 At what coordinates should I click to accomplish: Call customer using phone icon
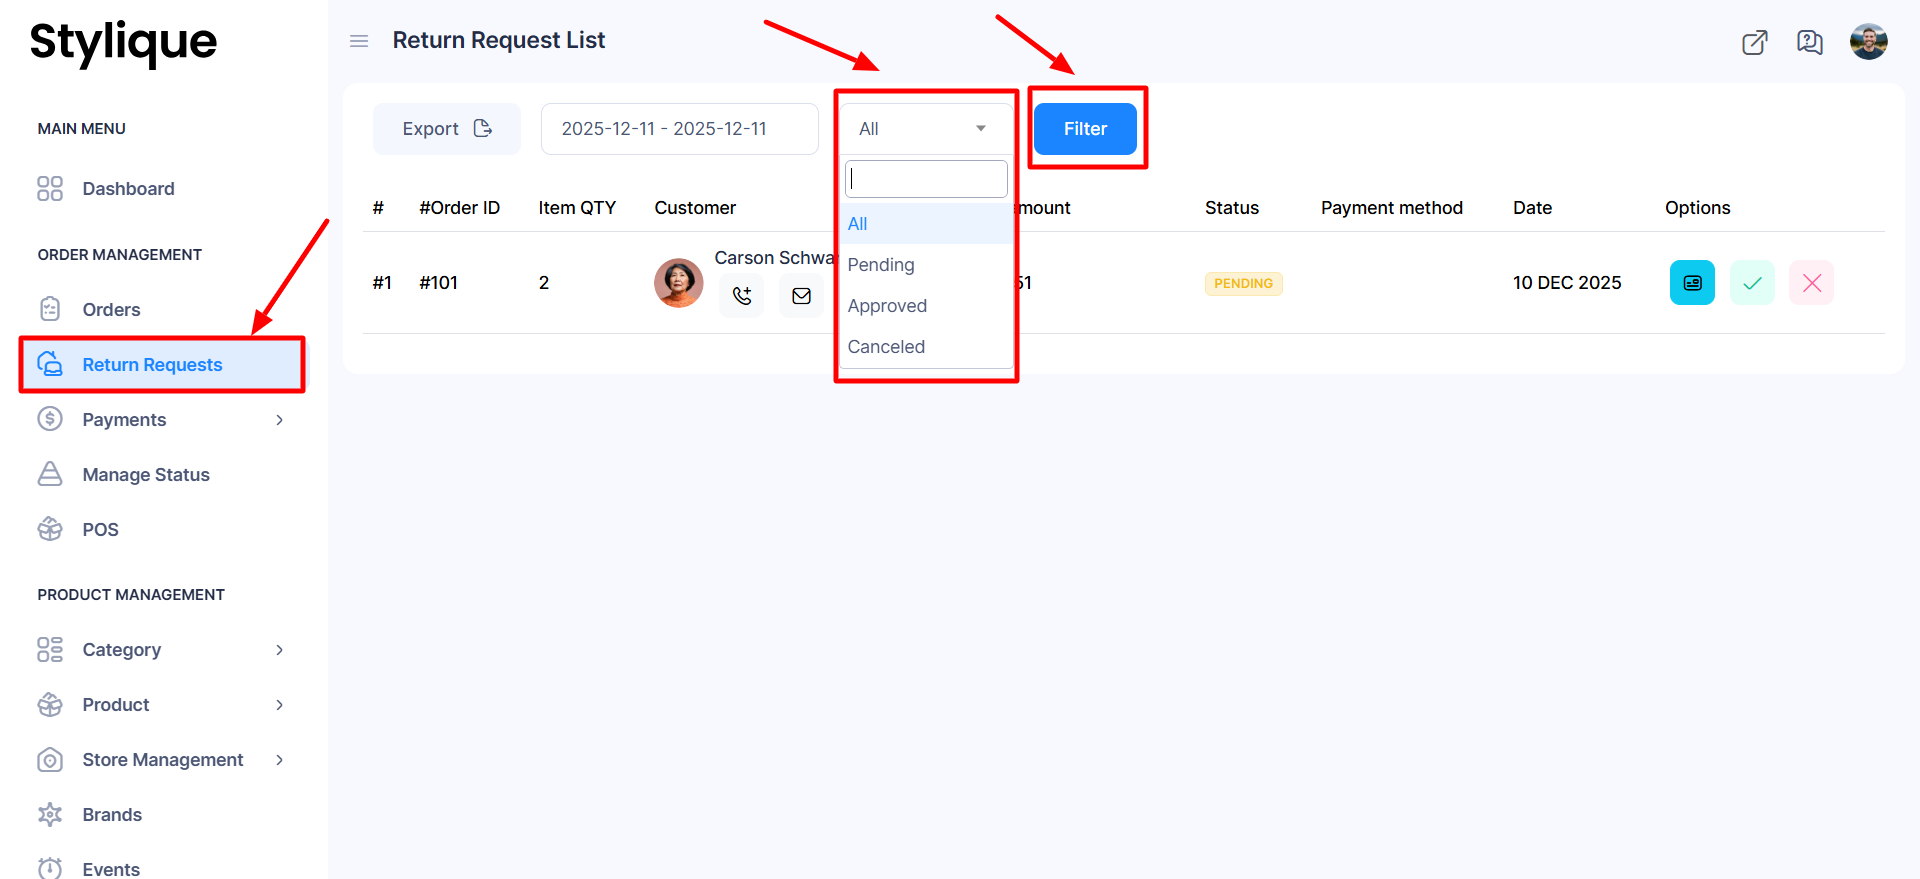[741, 296]
